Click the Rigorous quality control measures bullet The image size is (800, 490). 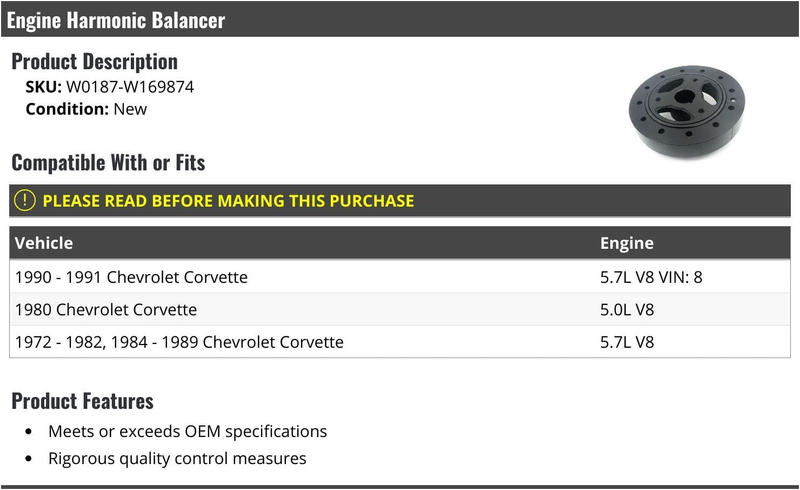177,458
